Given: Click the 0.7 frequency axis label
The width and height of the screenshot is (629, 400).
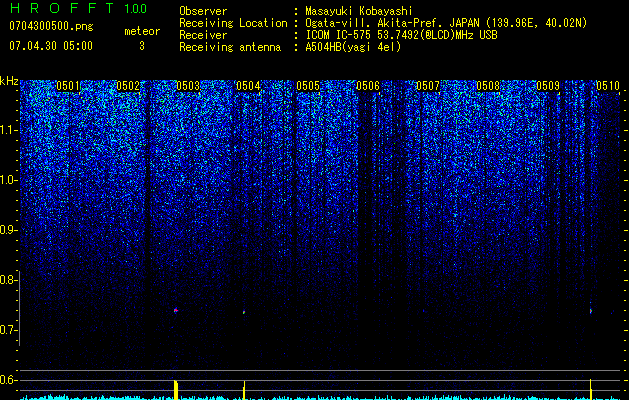Looking at the screenshot, I should (x=8, y=330).
